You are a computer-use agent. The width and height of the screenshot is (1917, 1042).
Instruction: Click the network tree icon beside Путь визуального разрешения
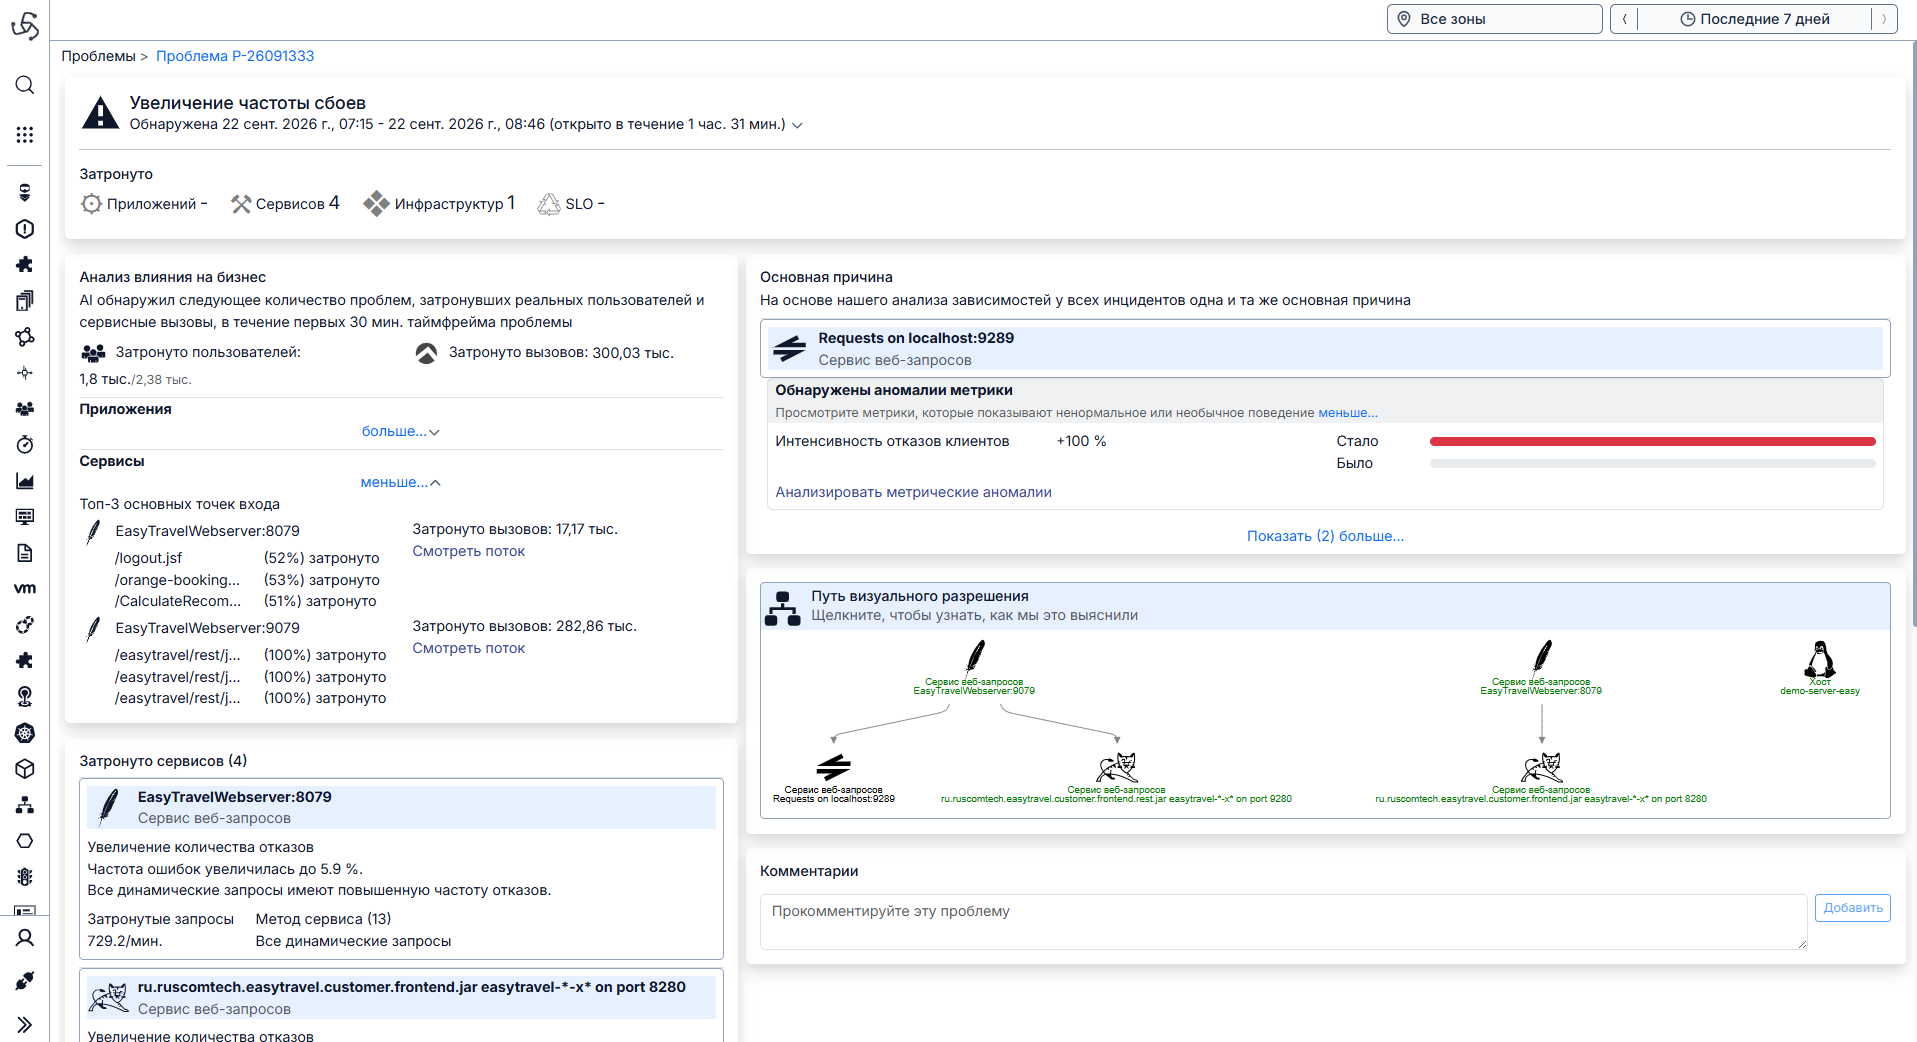coord(782,608)
